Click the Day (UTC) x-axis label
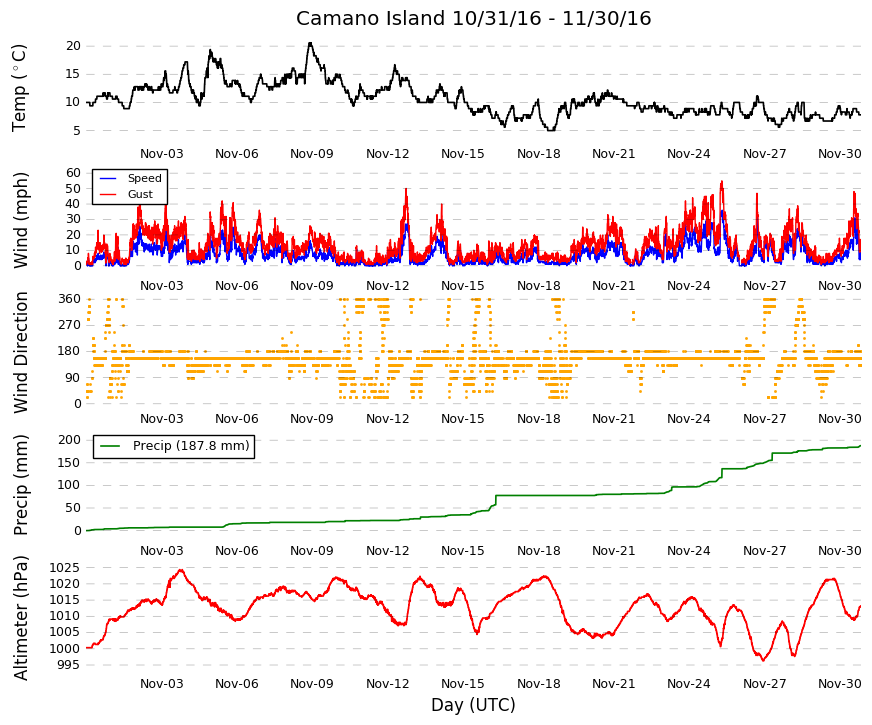Image resolution: width=872 pixels, height=725 pixels. [x=473, y=705]
